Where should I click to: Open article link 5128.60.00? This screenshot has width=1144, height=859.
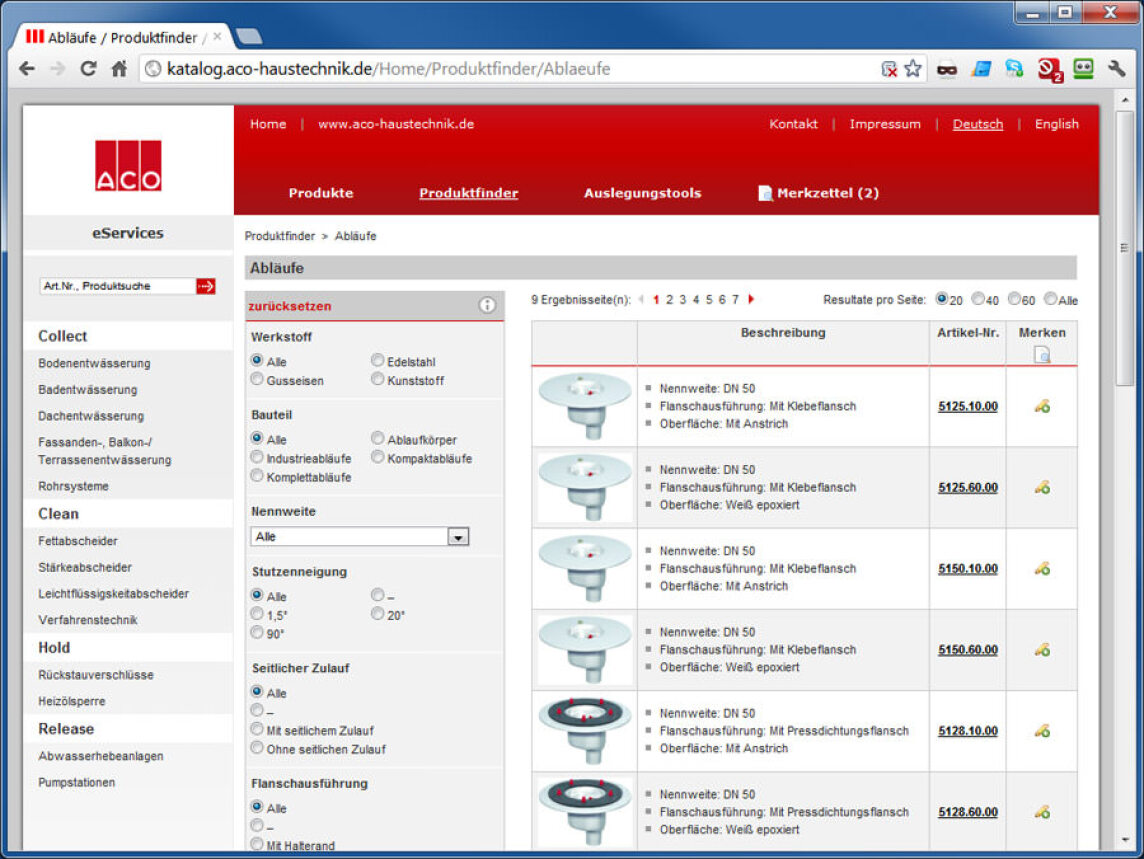pos(967,812)
